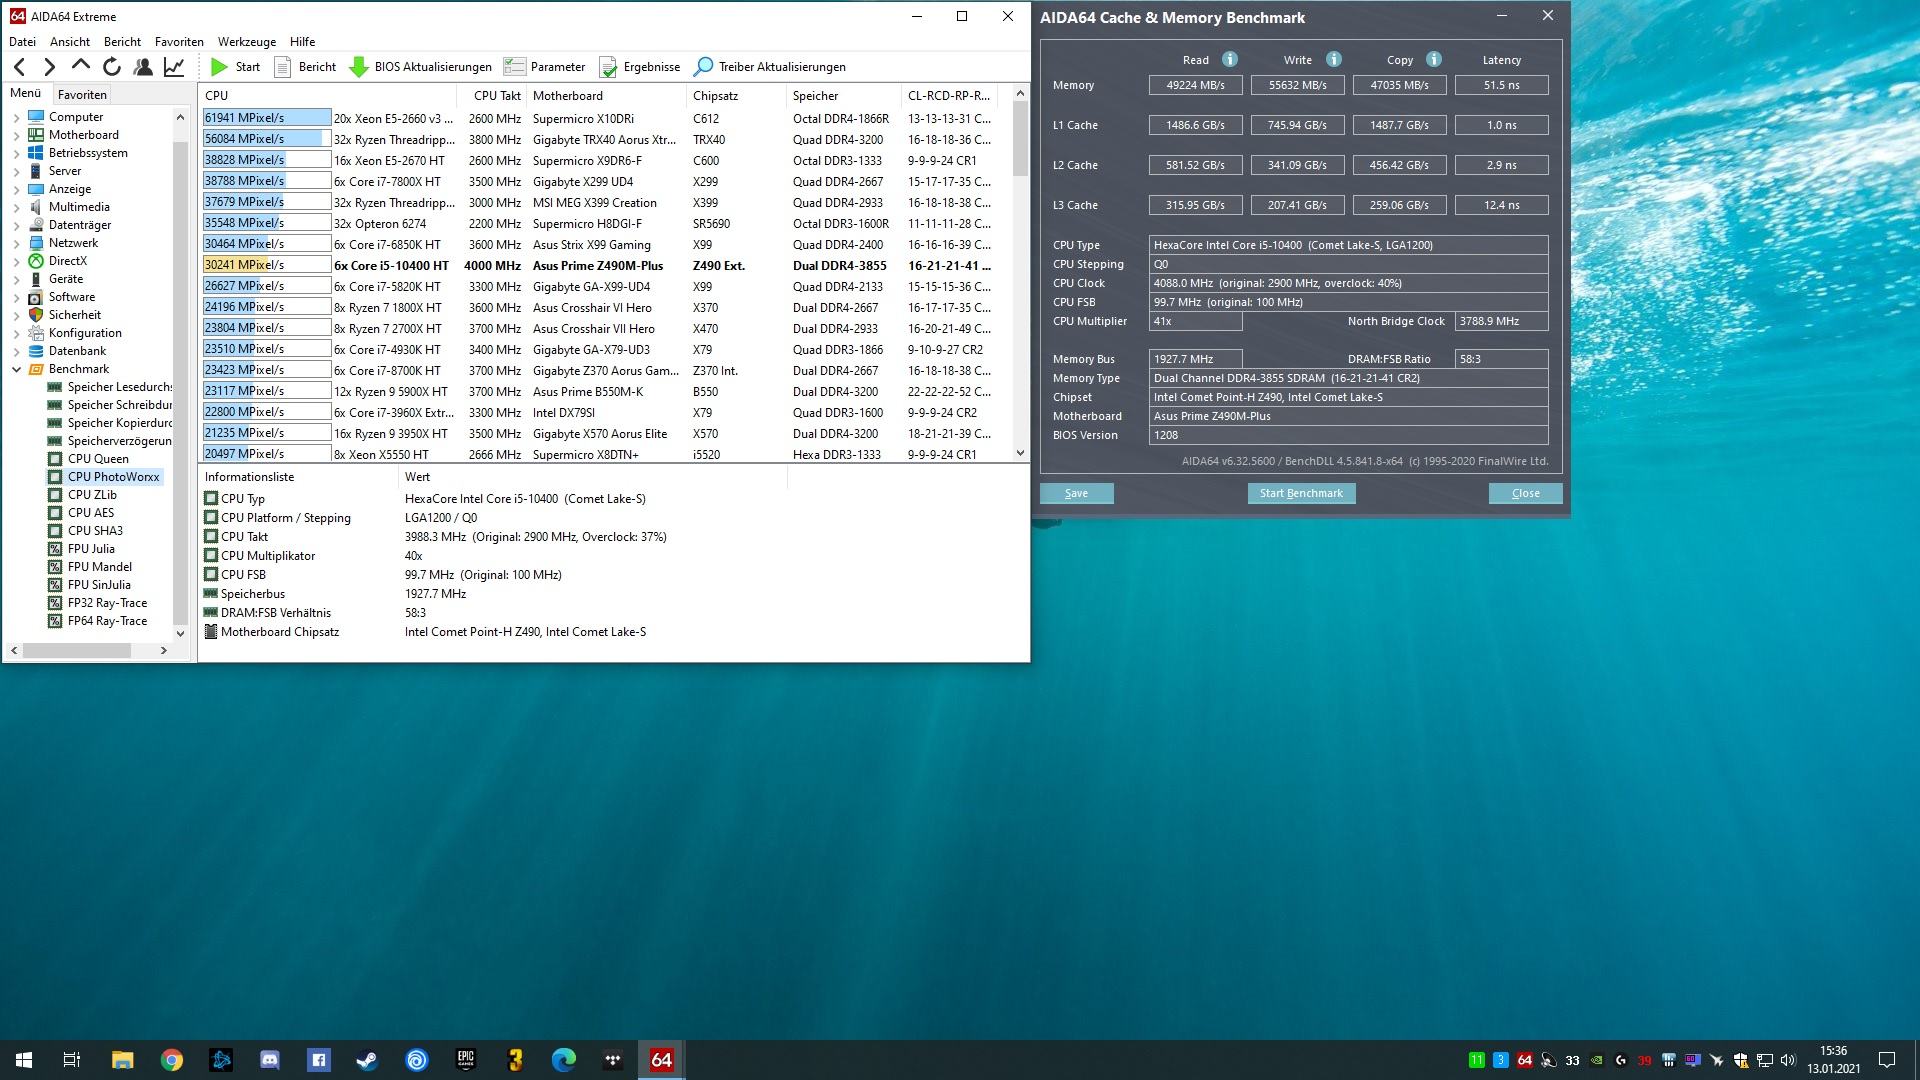Expand the Motherboard tree node

click(x=16, y=135)
